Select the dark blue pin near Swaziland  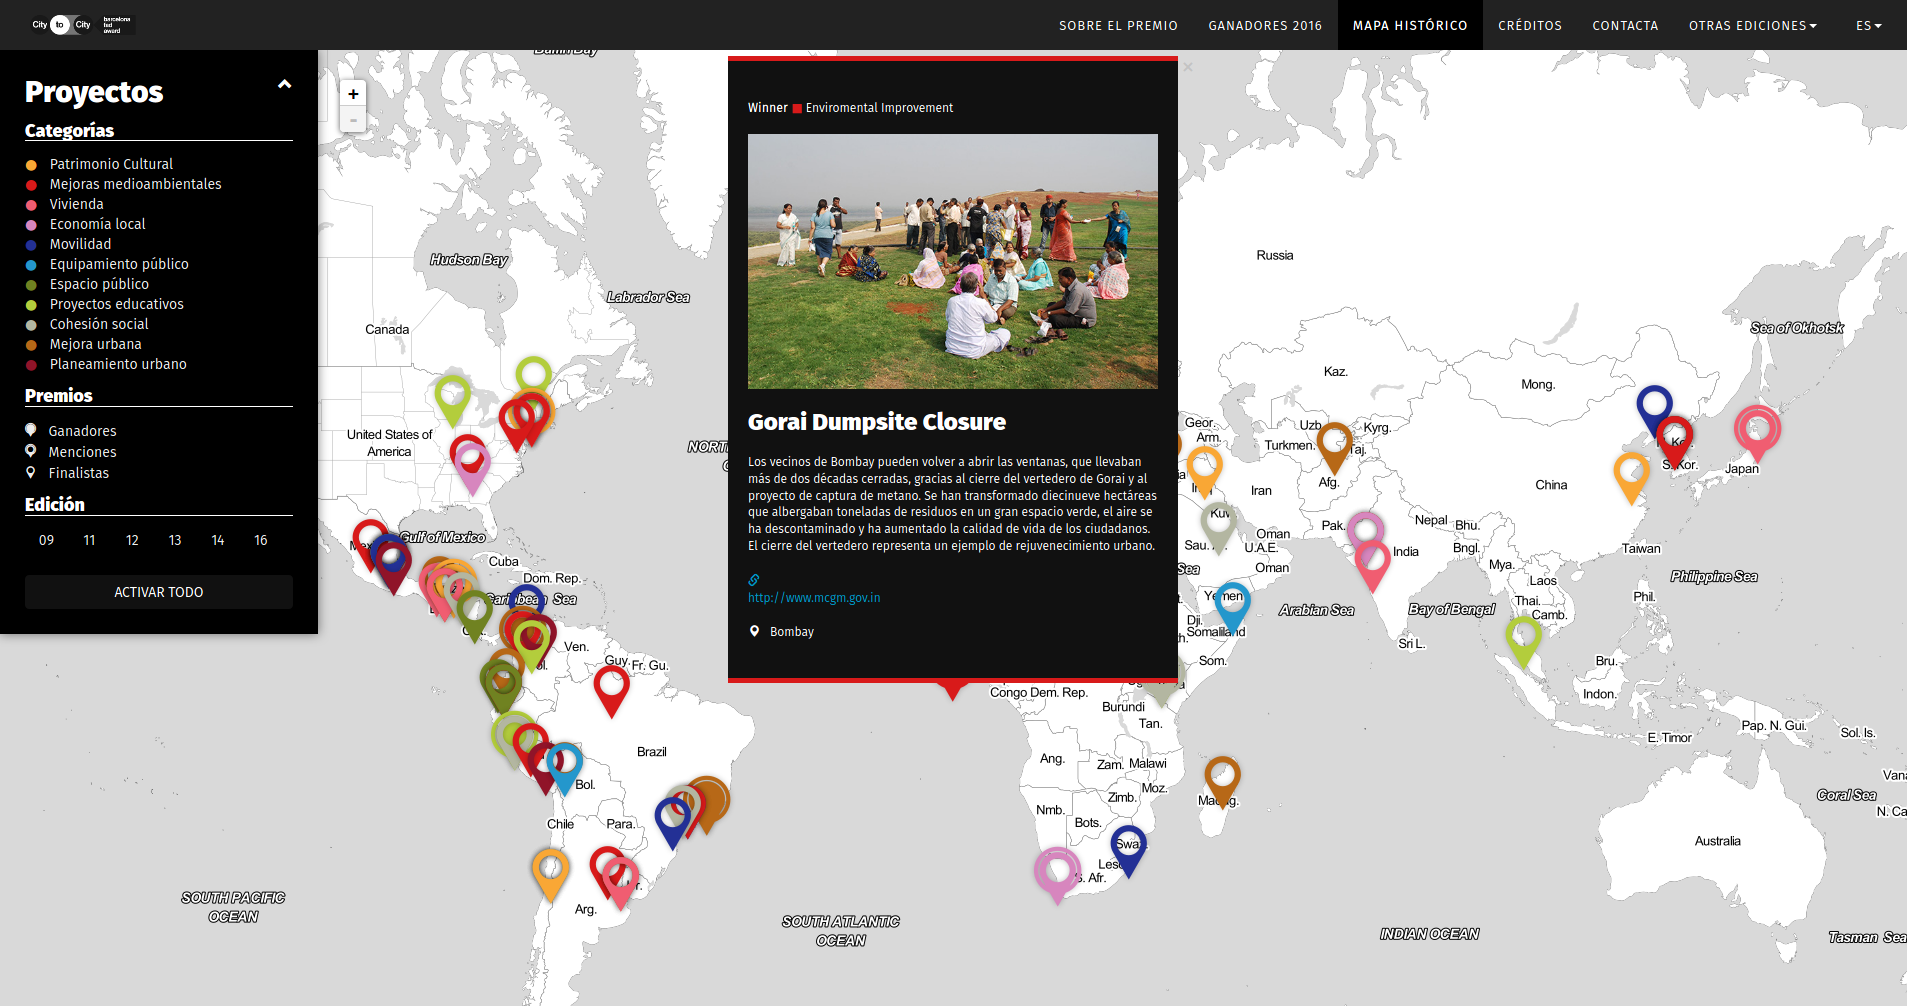pos(1128,845)
